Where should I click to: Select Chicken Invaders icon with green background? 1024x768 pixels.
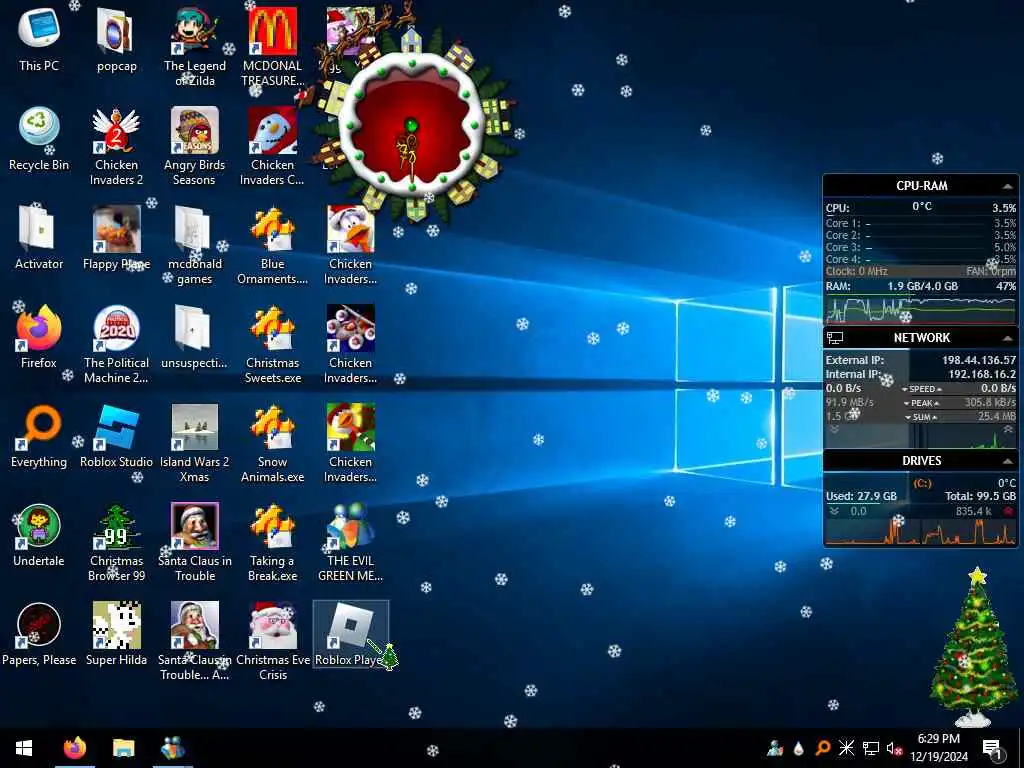click(x=351, y=443)
